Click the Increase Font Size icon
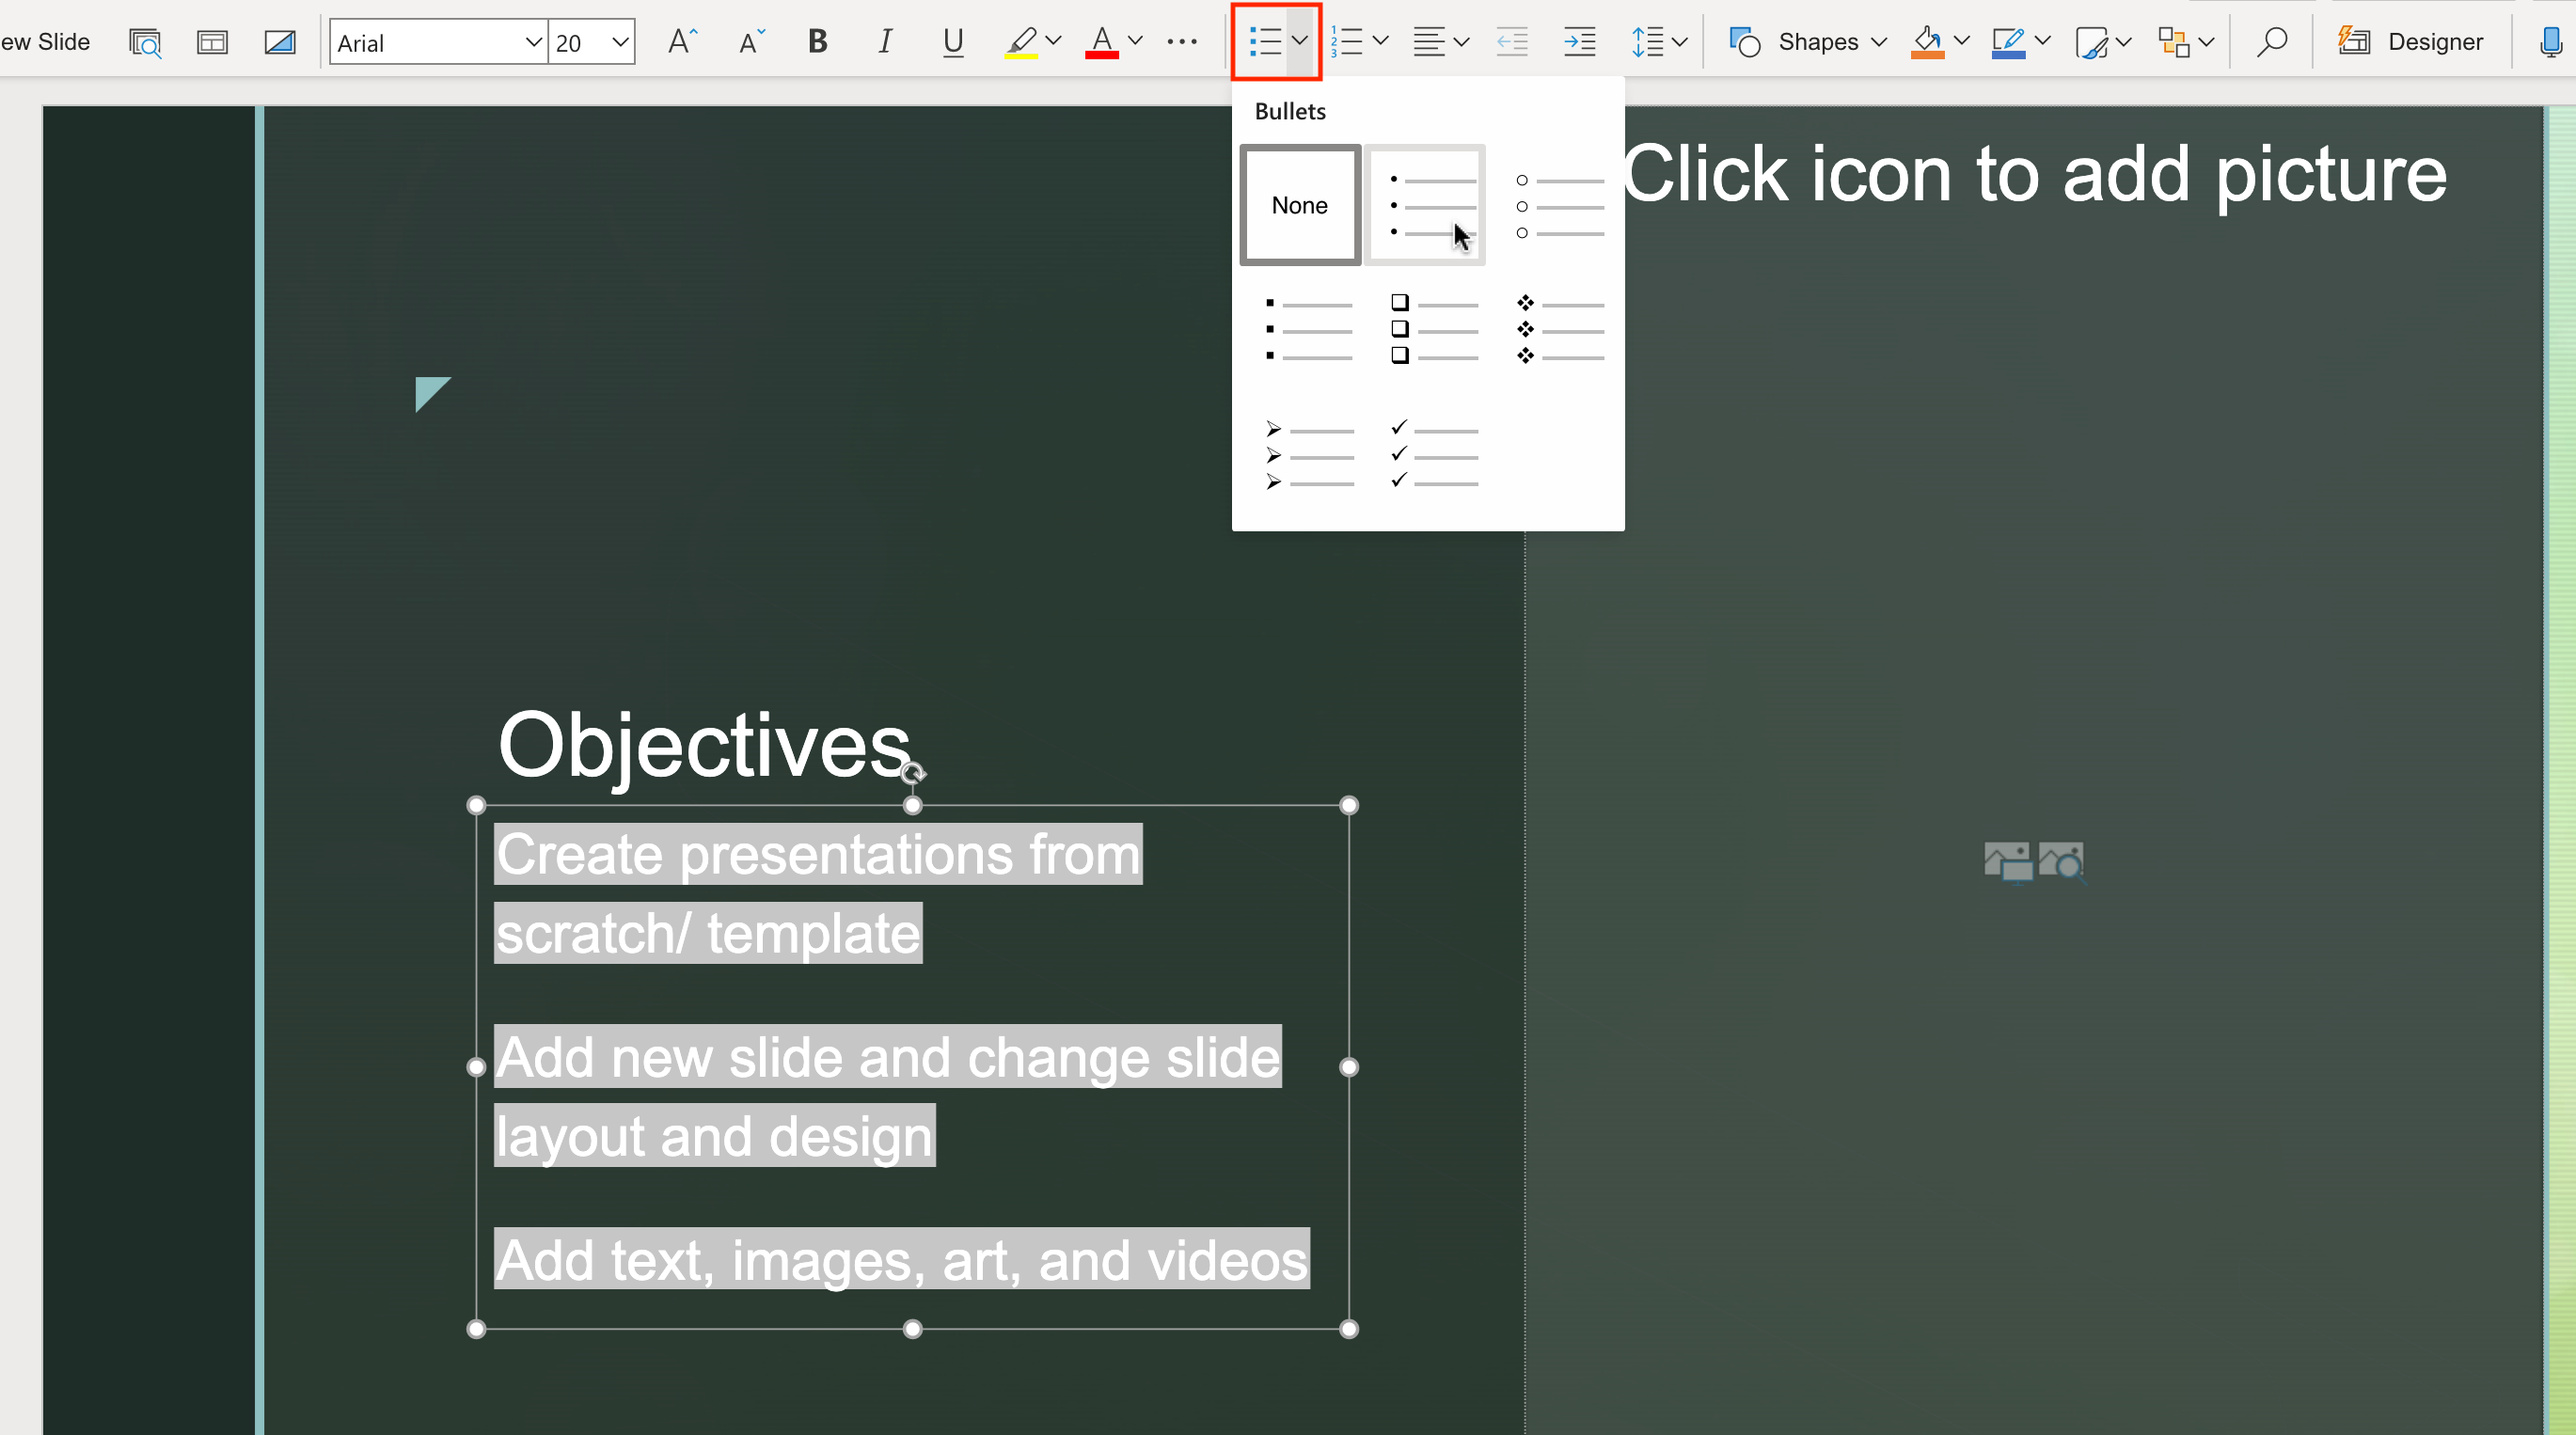 pos(682,42)
